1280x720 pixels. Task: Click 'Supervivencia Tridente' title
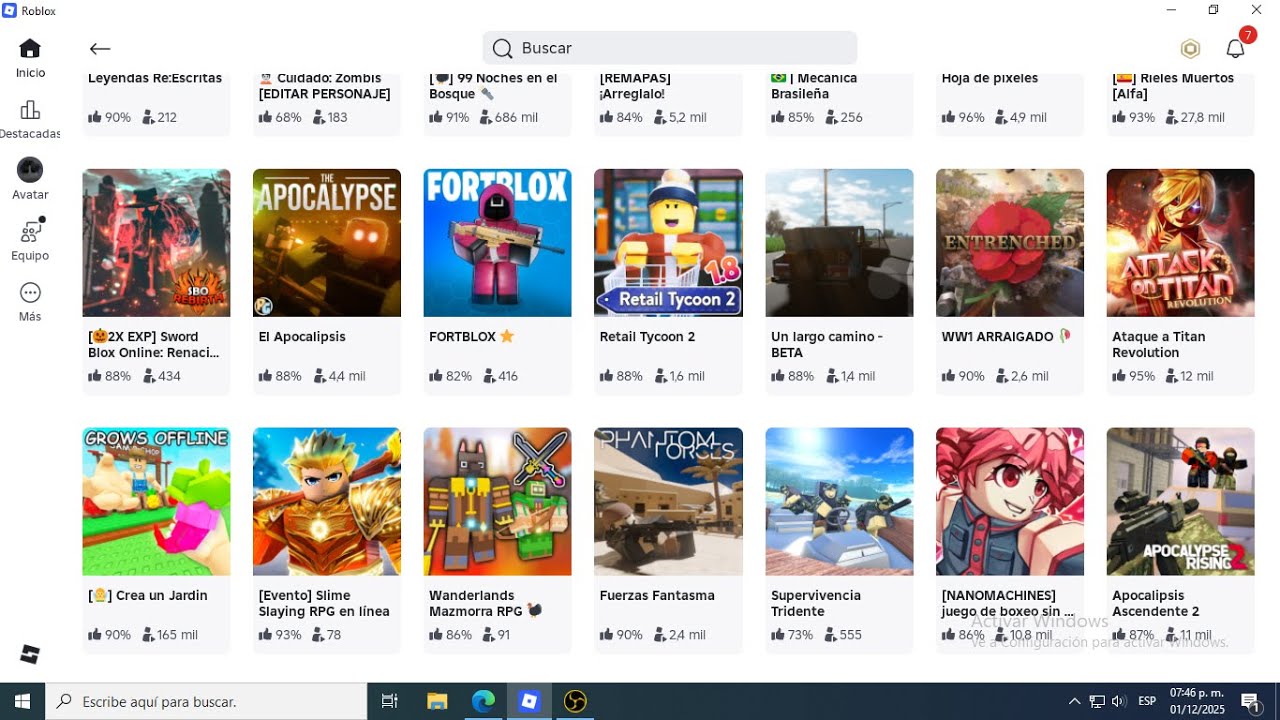click(816, 604)
